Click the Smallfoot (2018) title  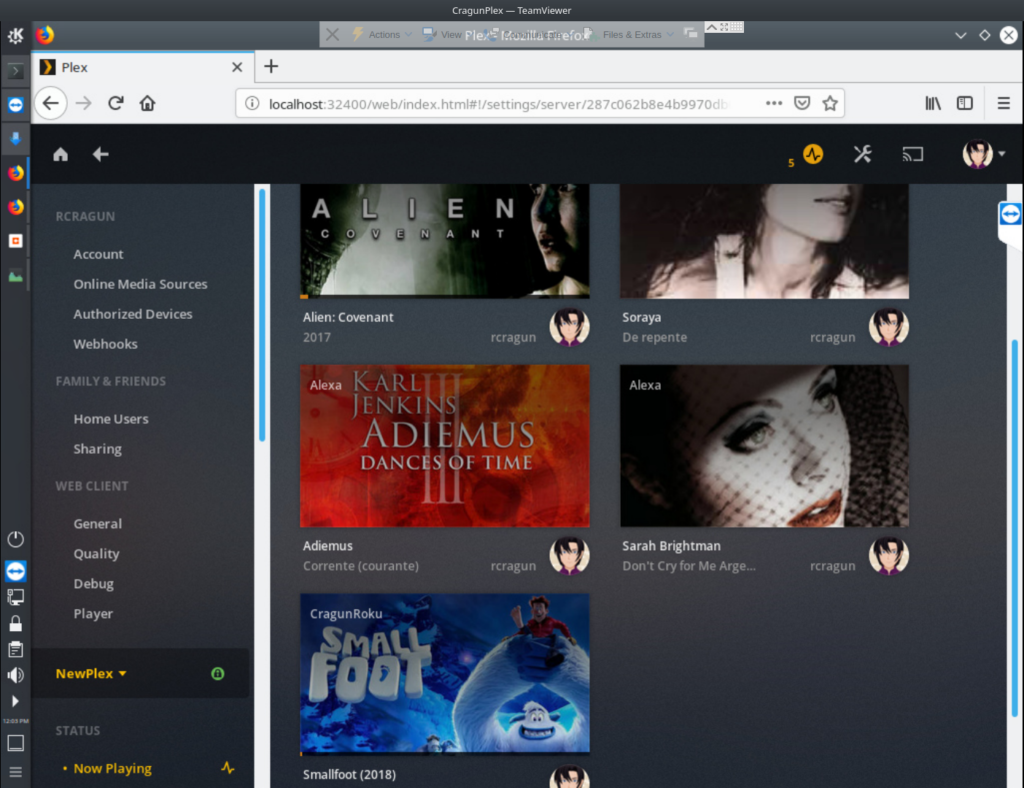pyautogui.click(x=349, y=775)
